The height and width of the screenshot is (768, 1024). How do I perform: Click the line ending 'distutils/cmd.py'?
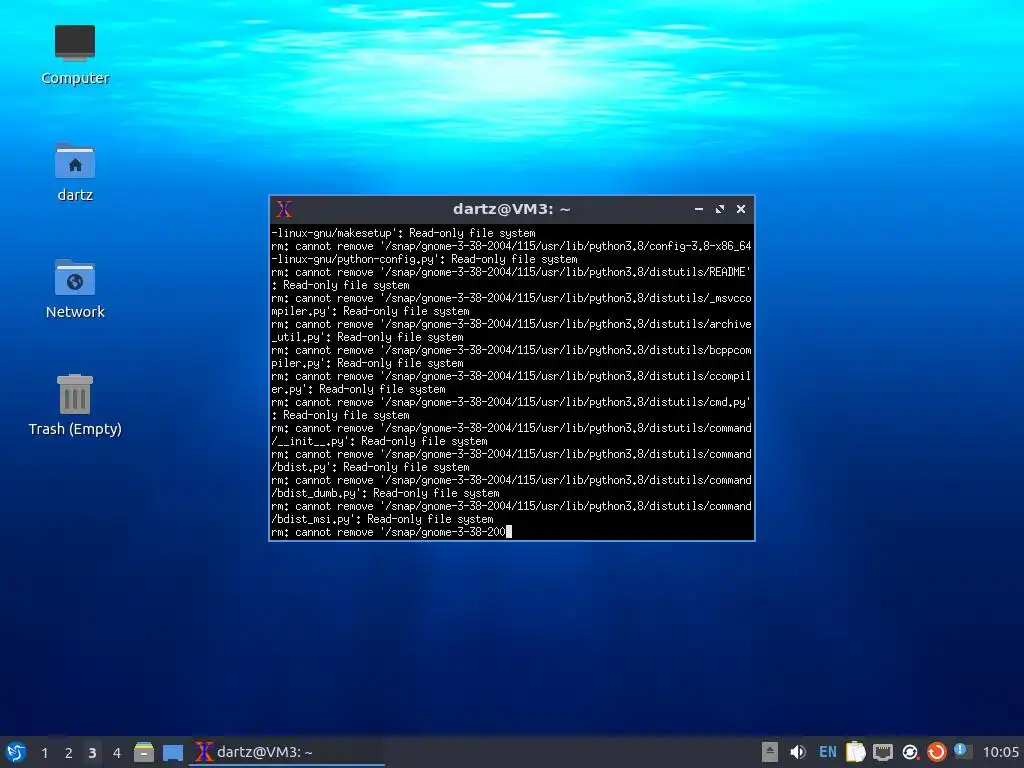tap(511, 402)
